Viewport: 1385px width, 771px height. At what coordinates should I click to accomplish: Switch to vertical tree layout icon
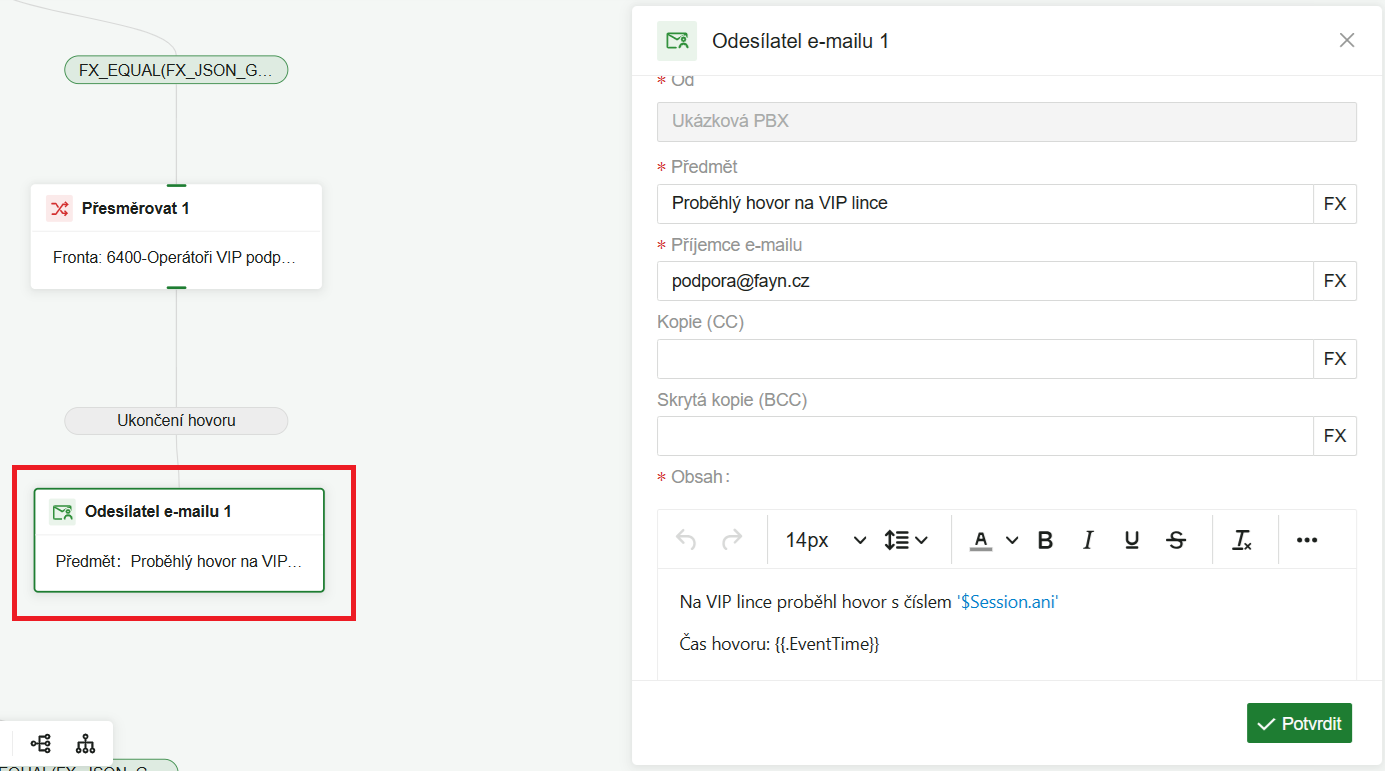86,744
